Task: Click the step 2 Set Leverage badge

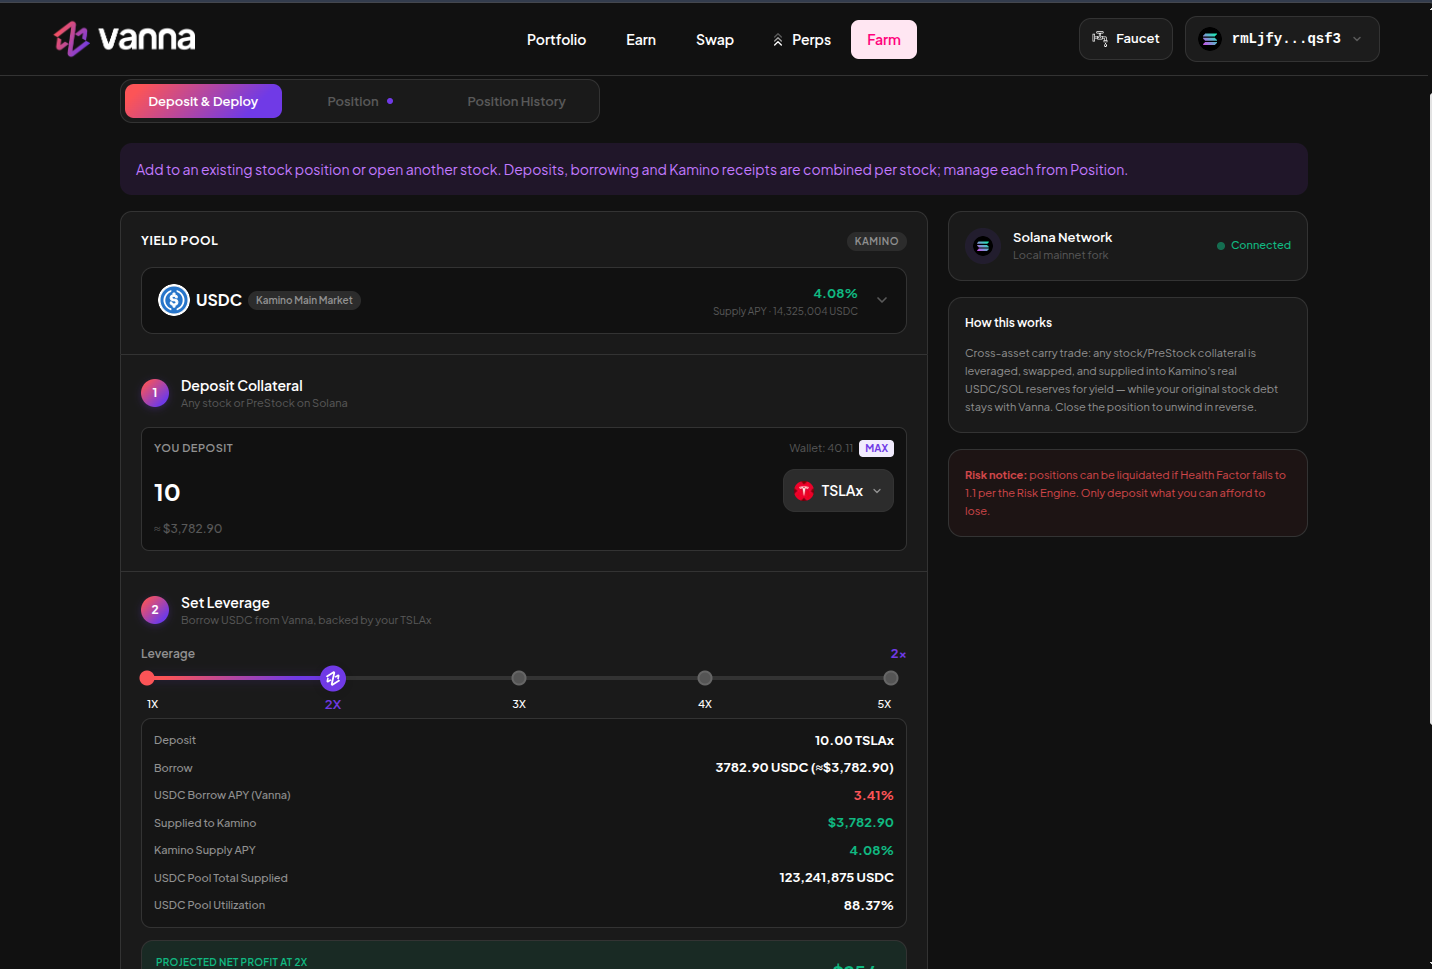Action: coord(155,610)
